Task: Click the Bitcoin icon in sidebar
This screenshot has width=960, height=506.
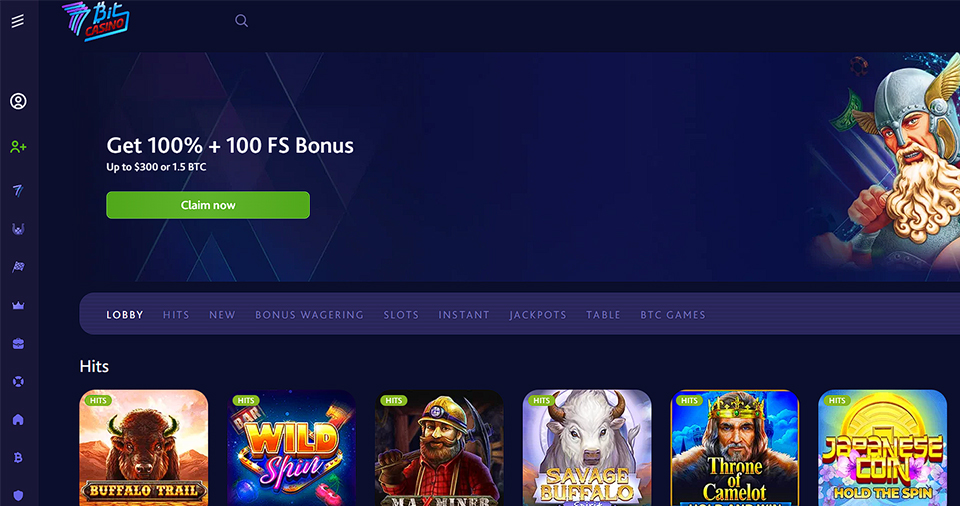Action: [18, 458]
